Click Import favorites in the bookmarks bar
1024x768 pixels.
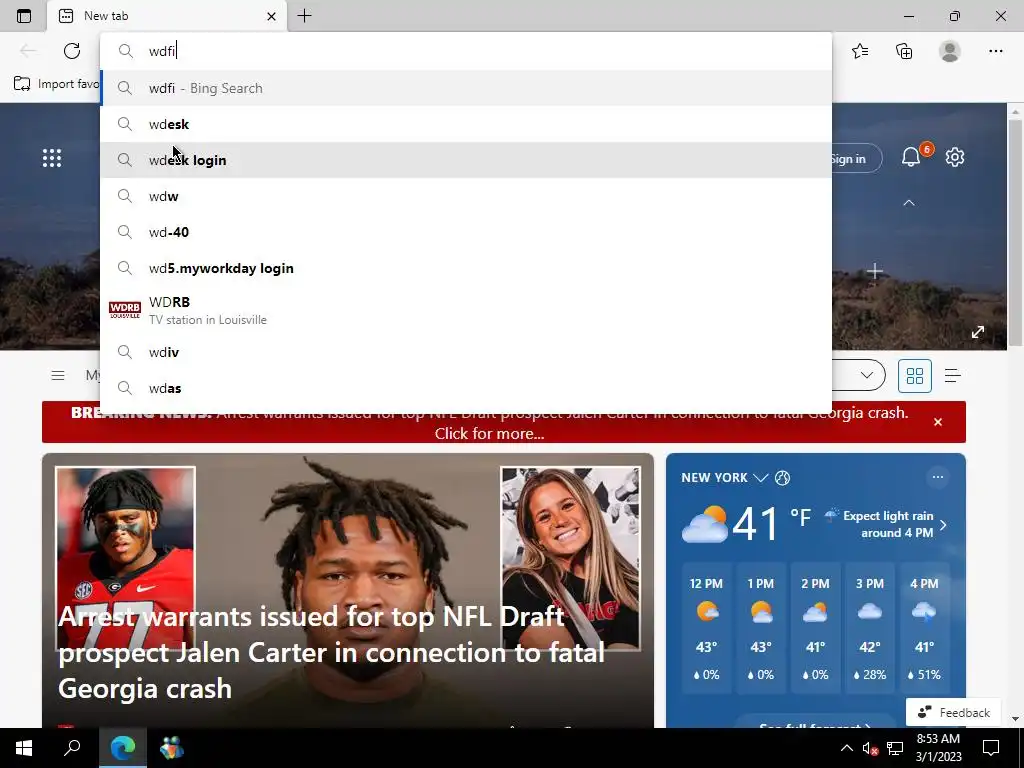coord(56,84)
